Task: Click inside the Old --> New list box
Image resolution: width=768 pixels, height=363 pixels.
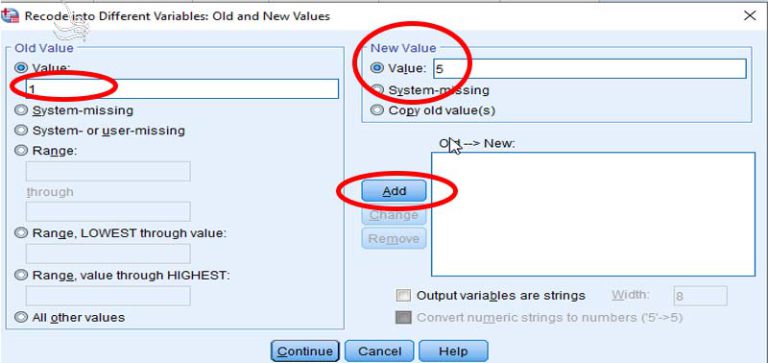Action: click(593, 214)
